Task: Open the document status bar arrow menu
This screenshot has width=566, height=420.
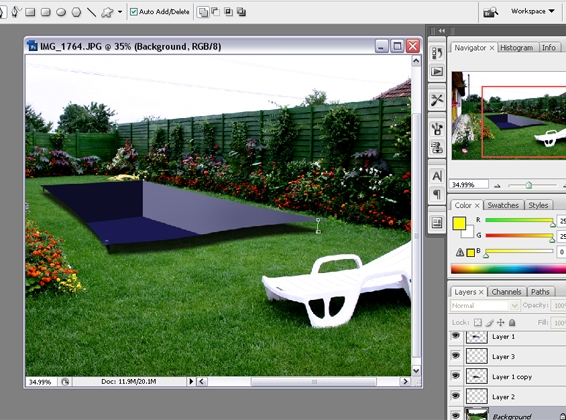Action: point(191,381)
